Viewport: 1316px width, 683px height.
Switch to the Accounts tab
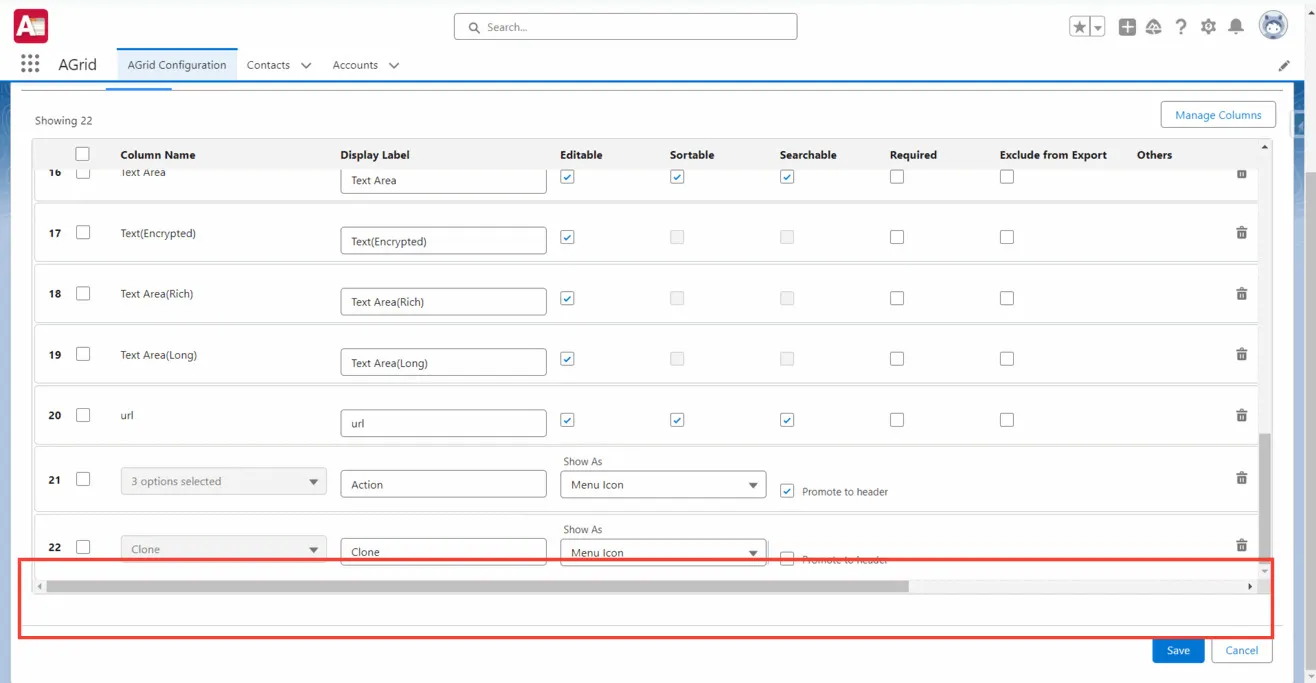(x=355, y=64)
